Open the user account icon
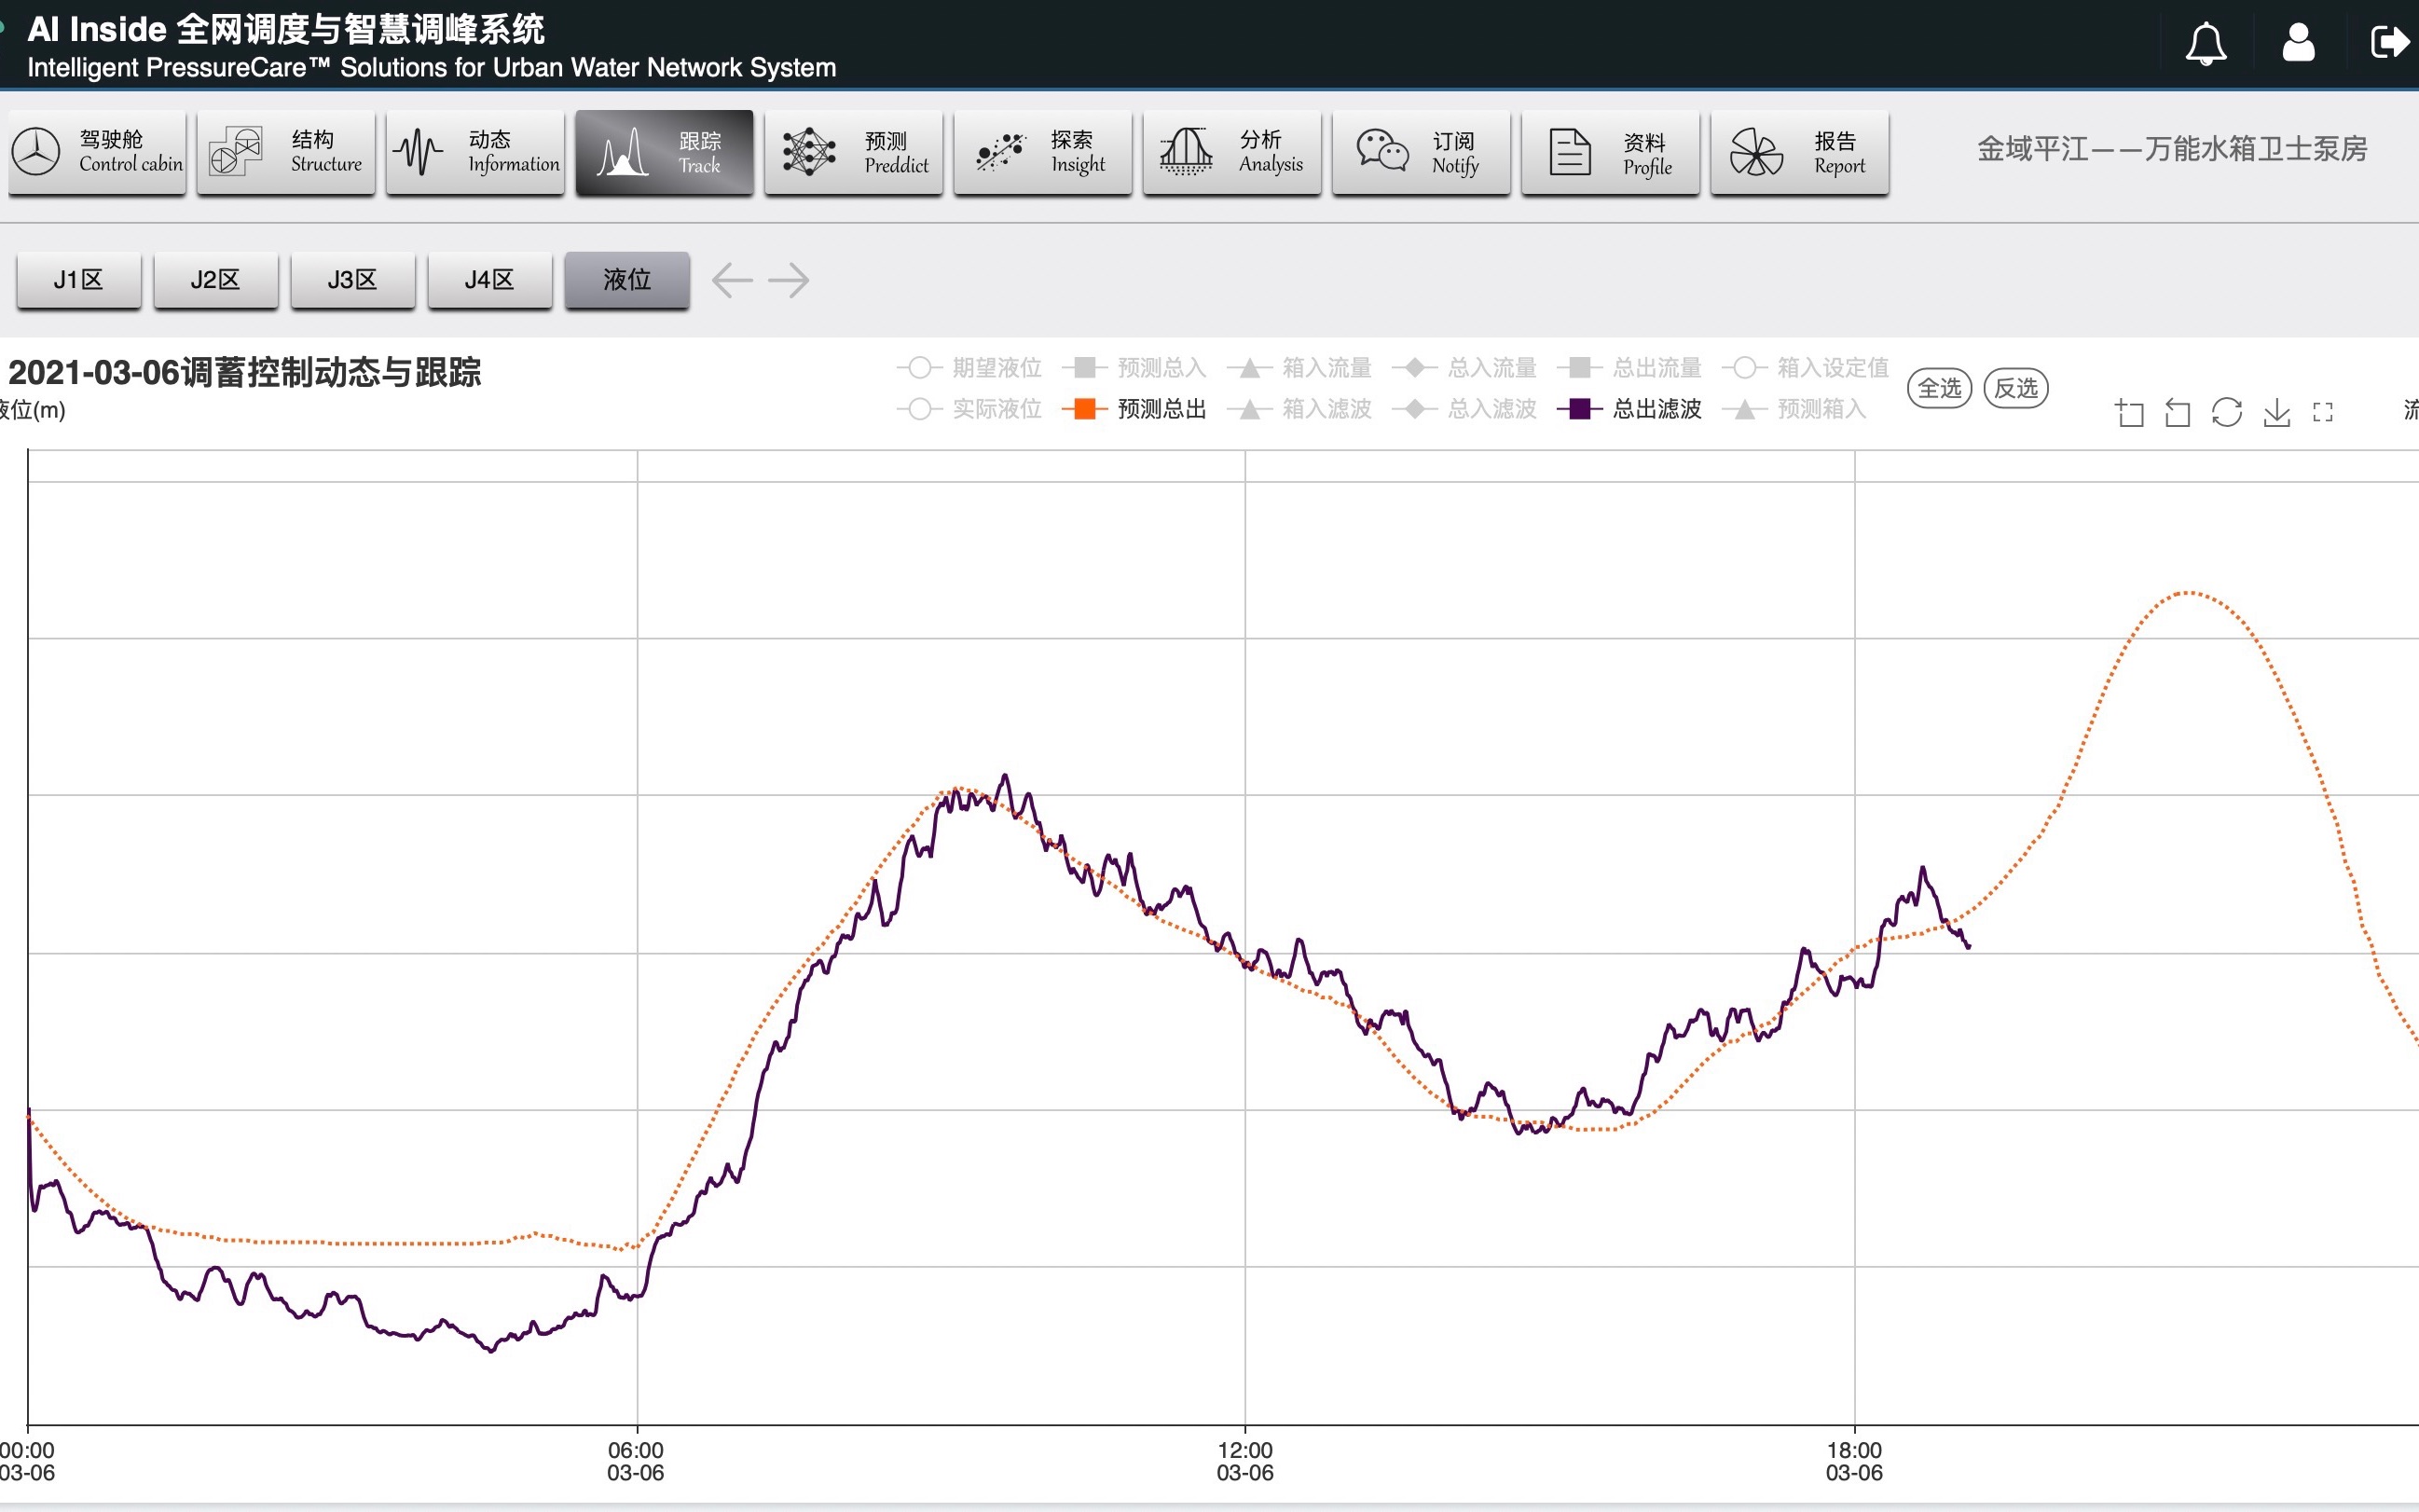 pos(2298,43)
